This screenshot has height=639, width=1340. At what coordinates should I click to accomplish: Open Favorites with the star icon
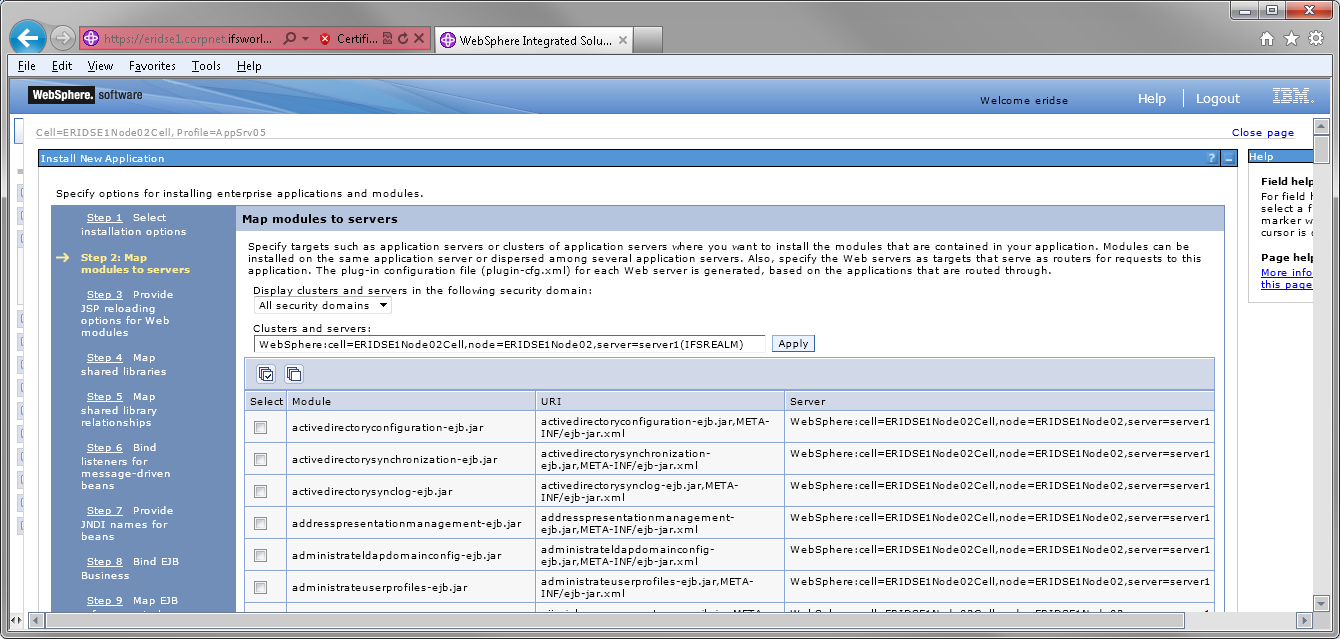coord(1293,39)
